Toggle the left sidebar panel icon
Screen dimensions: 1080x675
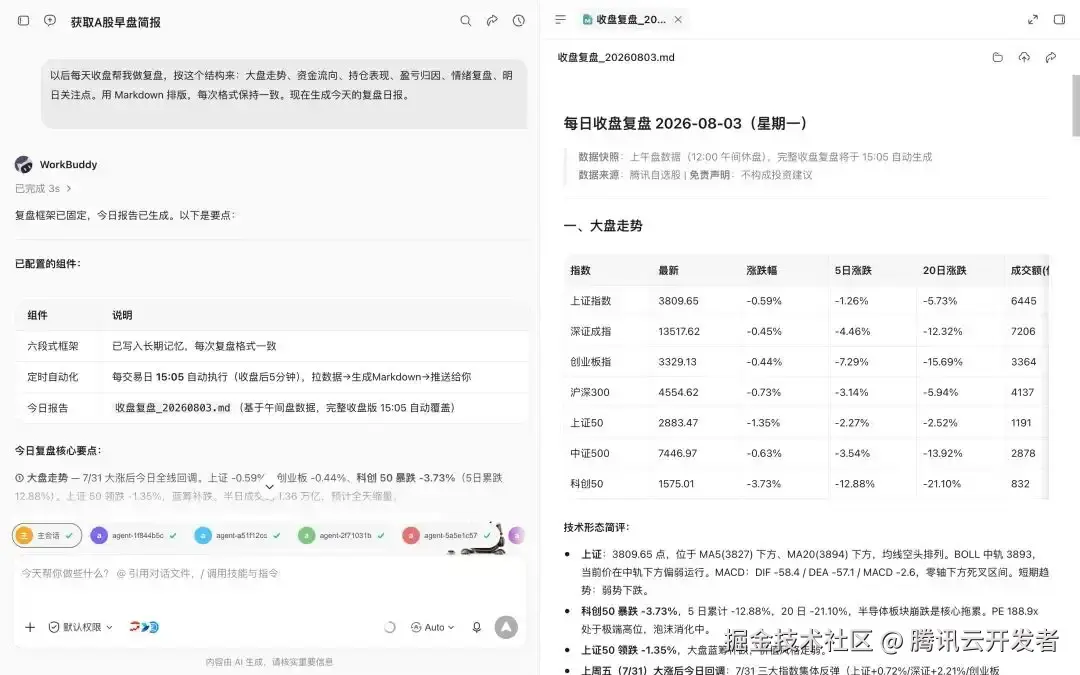click(x=23, y=21)
